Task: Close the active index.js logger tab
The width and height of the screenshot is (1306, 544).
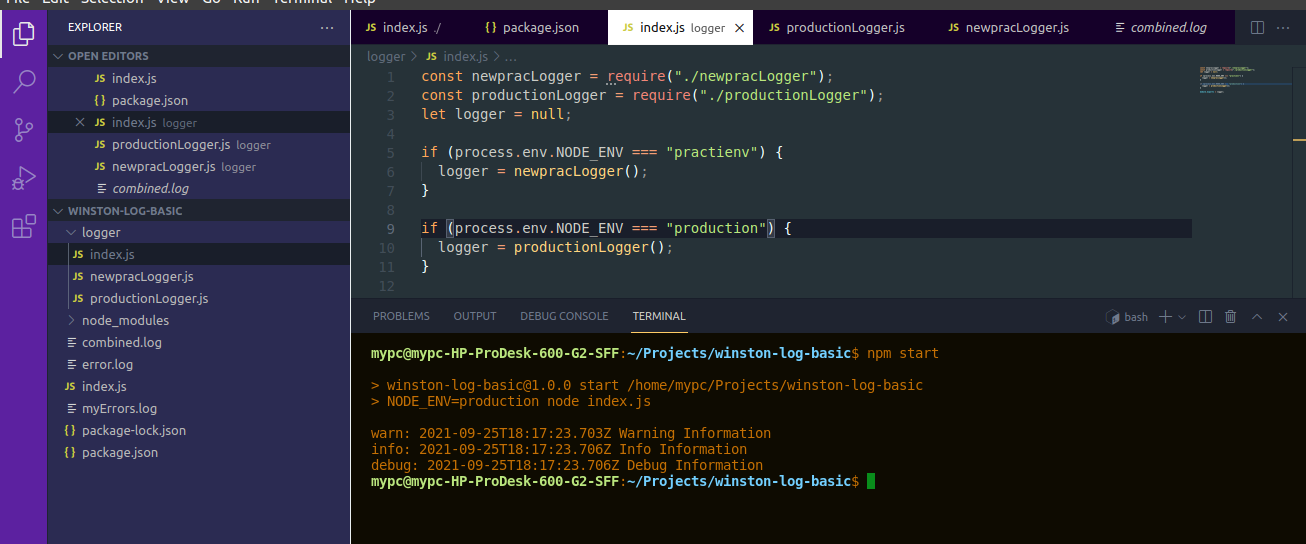Action: [740, 28]
